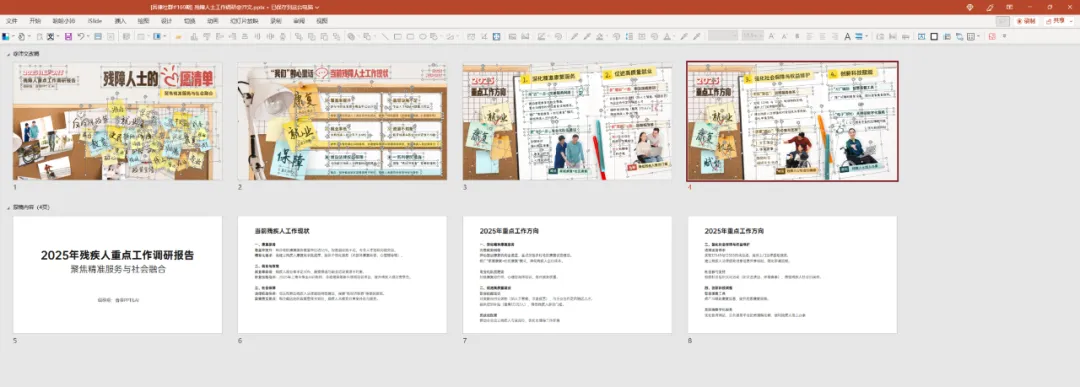Select slide 8 thumbnail
Screen dimensions: 1080x387
792,275
